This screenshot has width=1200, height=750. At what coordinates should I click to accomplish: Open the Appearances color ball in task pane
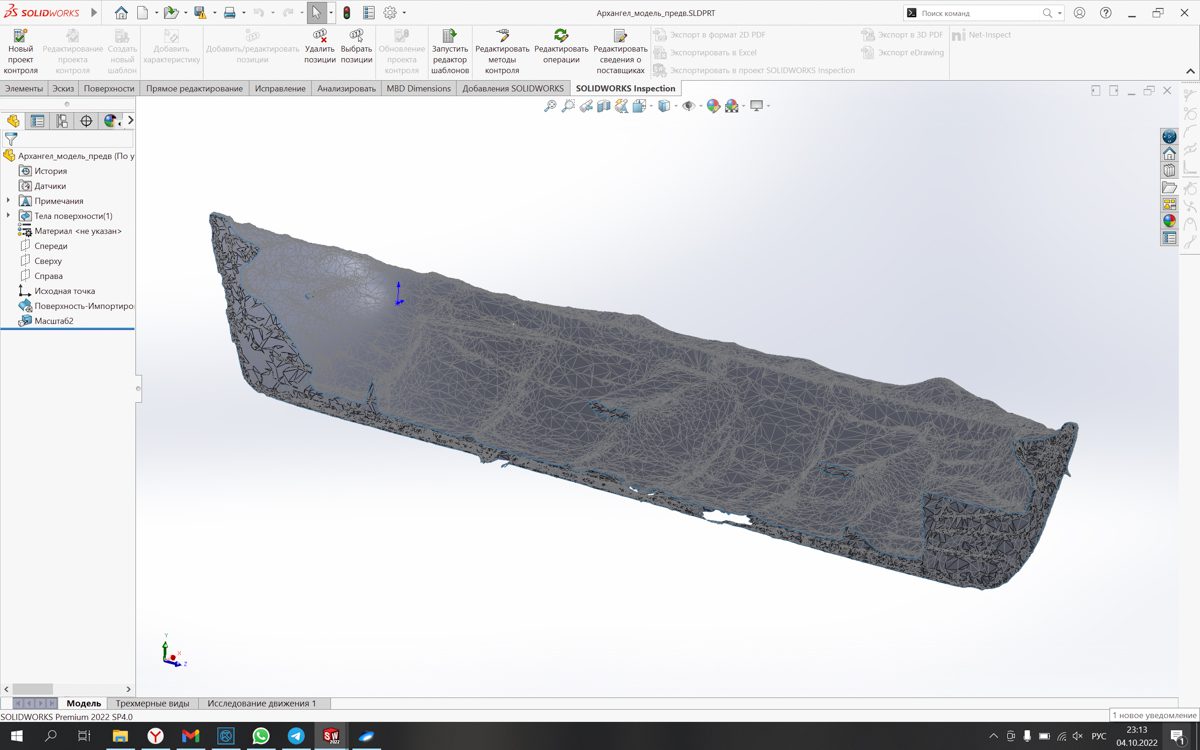pyautogui.click(x=1169, y=221)
